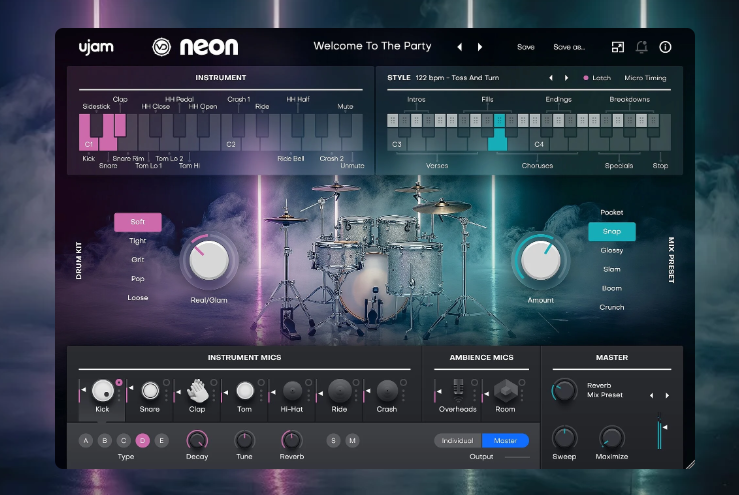Toggle the Clap channel output dot

213,382
